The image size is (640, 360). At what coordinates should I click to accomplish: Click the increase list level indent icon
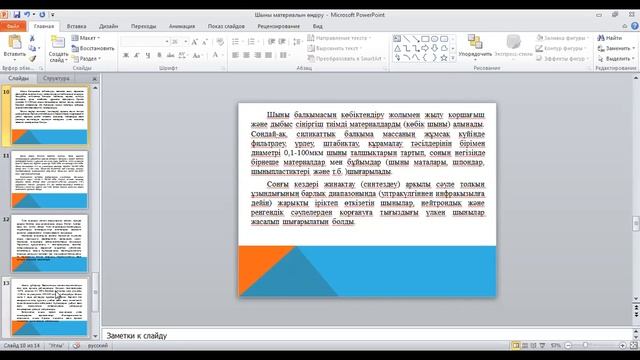click(x=282, y=42)
